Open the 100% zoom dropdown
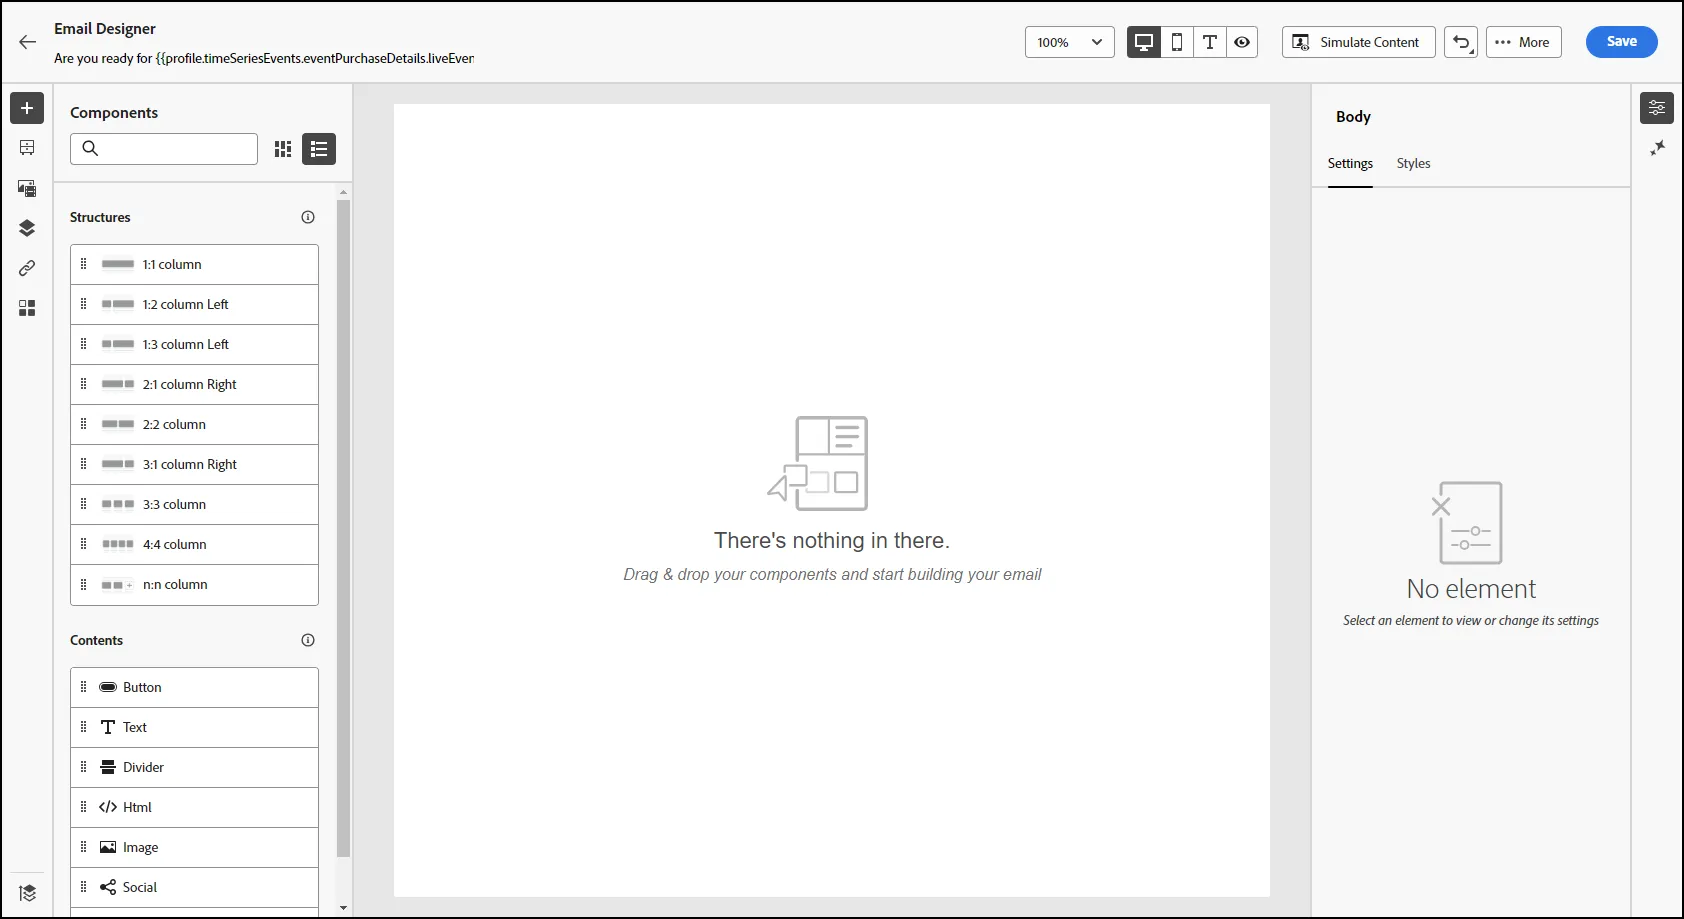Viewport: 1684px width, 919px height. pyautogui.click(x=1070, y=42)
